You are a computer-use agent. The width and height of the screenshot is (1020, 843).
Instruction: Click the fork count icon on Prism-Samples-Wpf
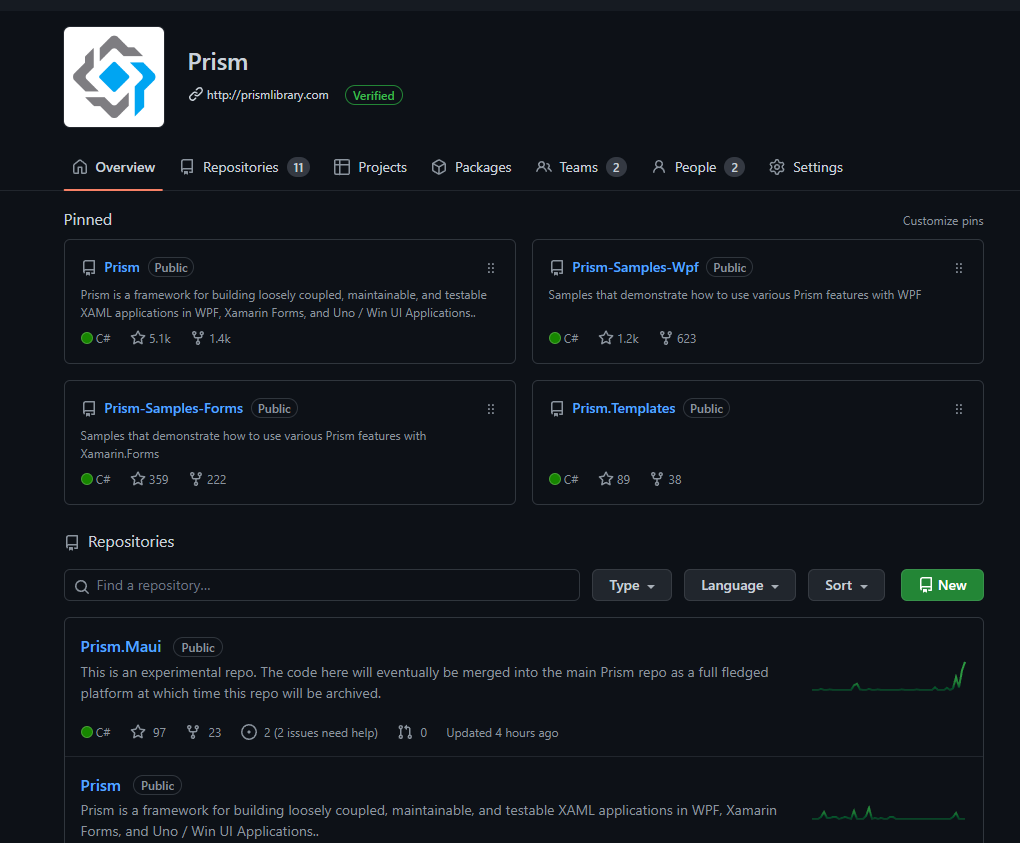(x=664, y=338)
